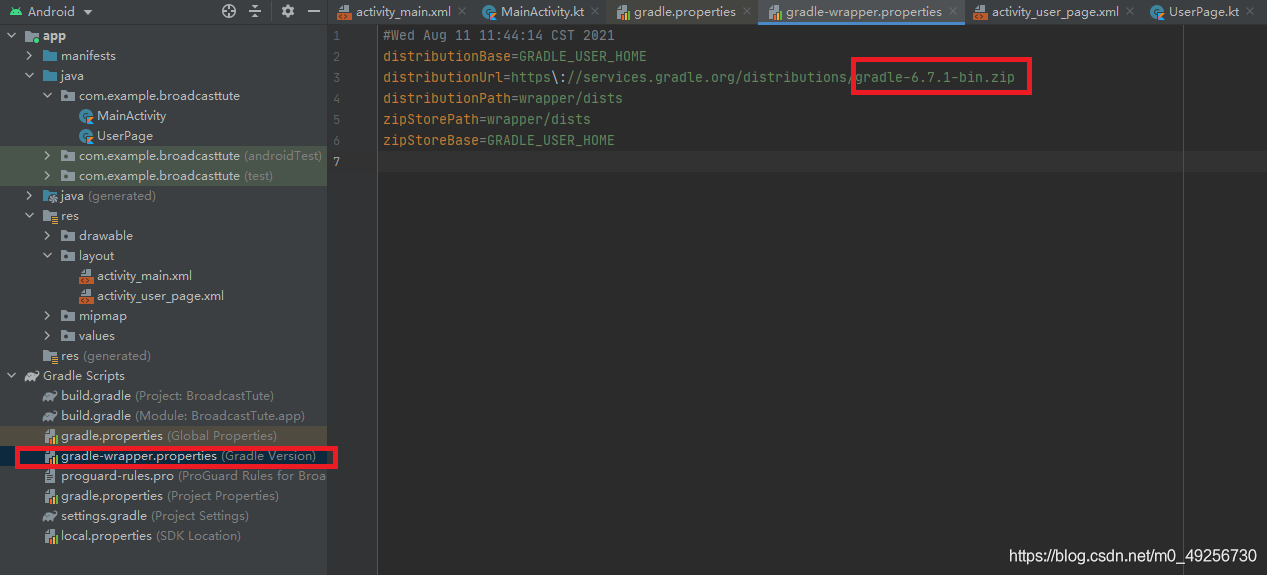Click the select opened file target icon
This screenshot has height=575, width=1267.
point(229,11)
